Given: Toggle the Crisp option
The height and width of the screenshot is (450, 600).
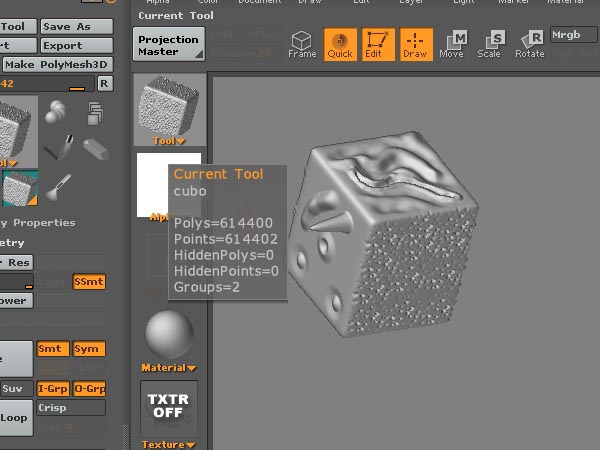Looking at the screenshot, I should point(71,408).
